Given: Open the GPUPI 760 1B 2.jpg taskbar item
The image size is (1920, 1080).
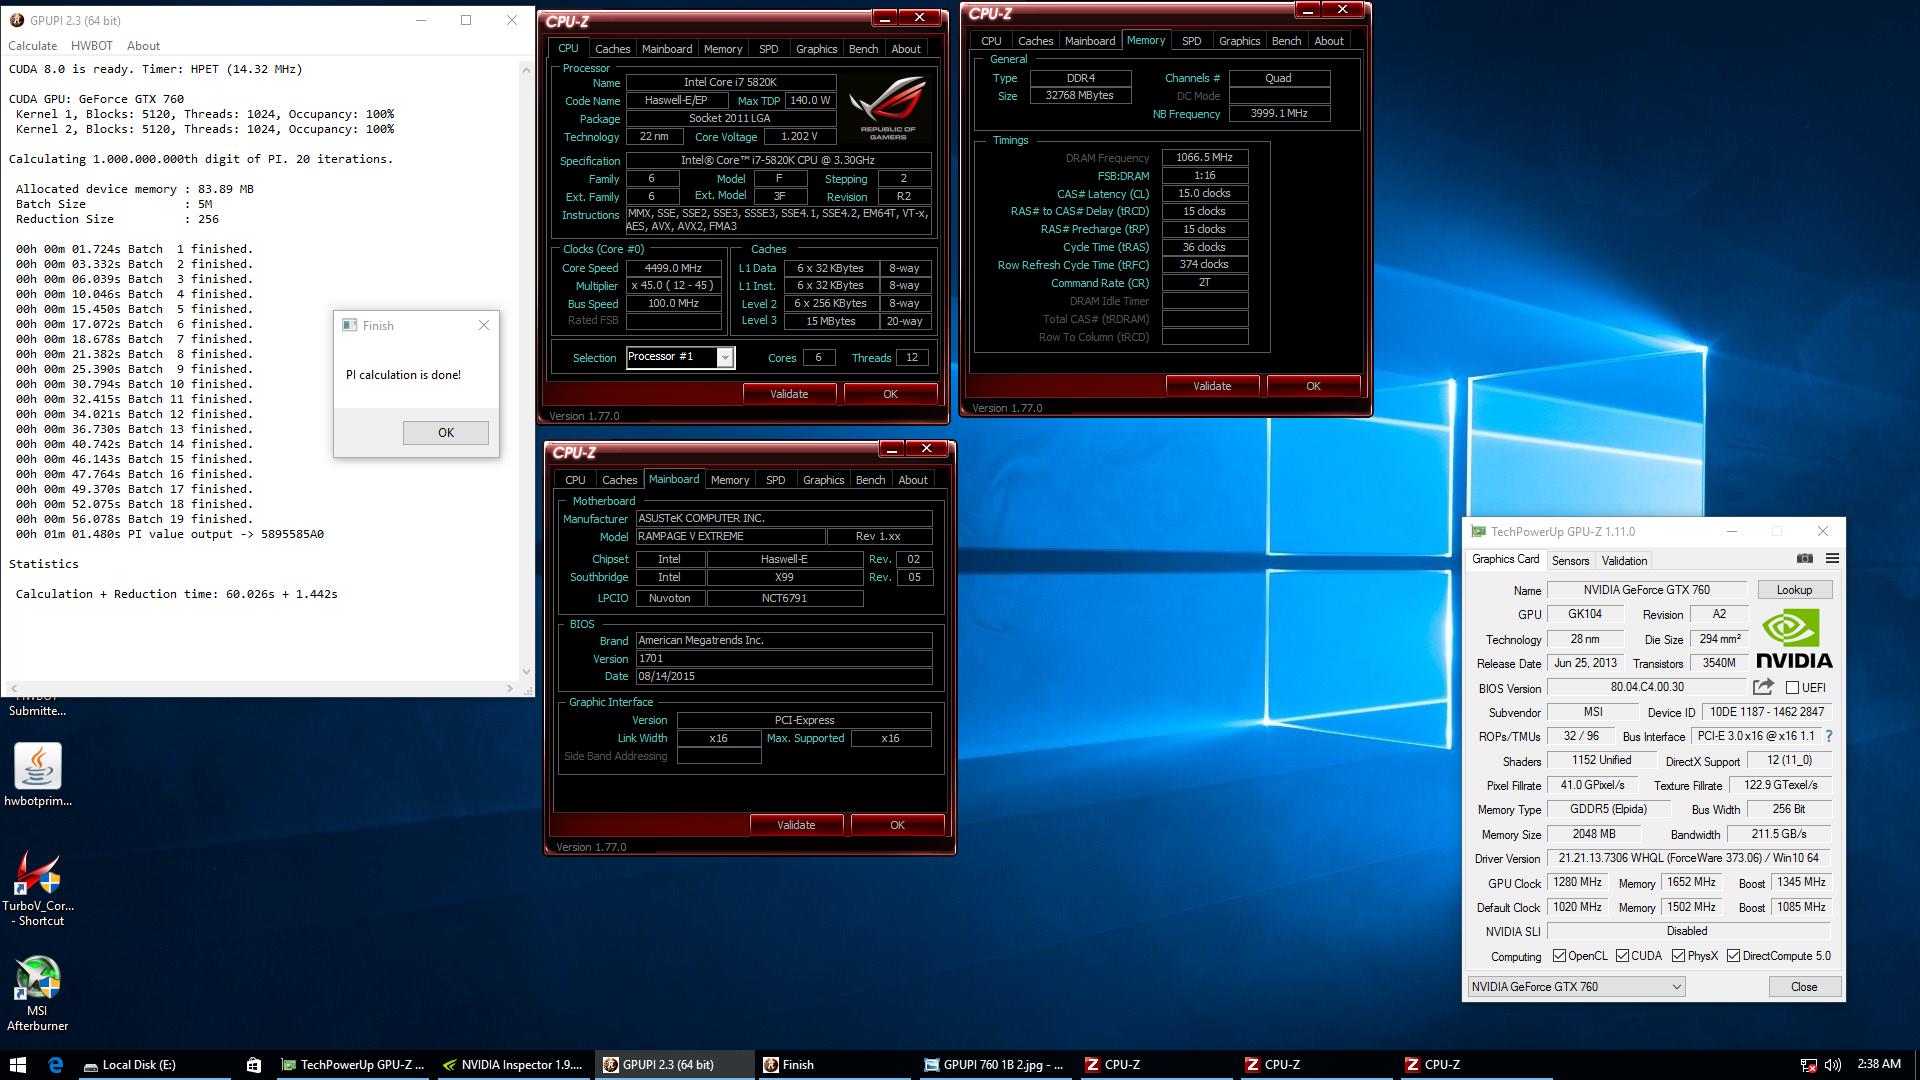Looking at the screenshot, I should [994, 1065].
